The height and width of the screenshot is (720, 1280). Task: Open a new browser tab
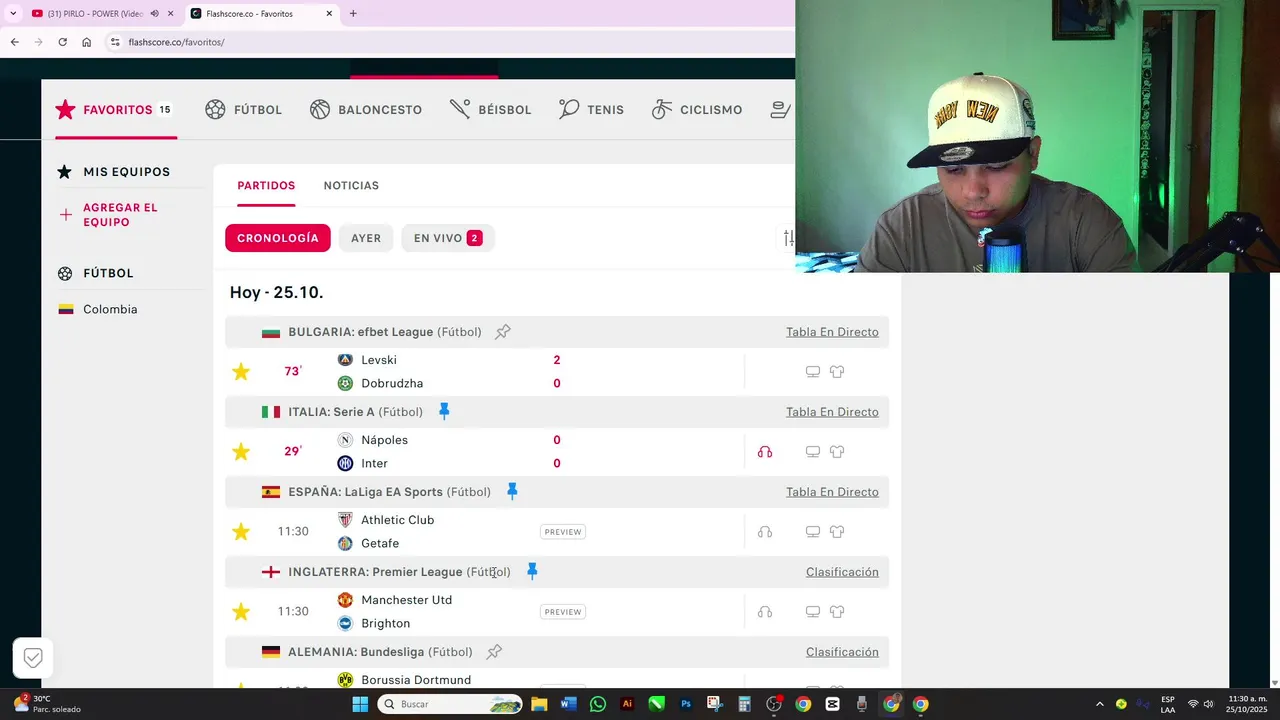click(353, 14)
